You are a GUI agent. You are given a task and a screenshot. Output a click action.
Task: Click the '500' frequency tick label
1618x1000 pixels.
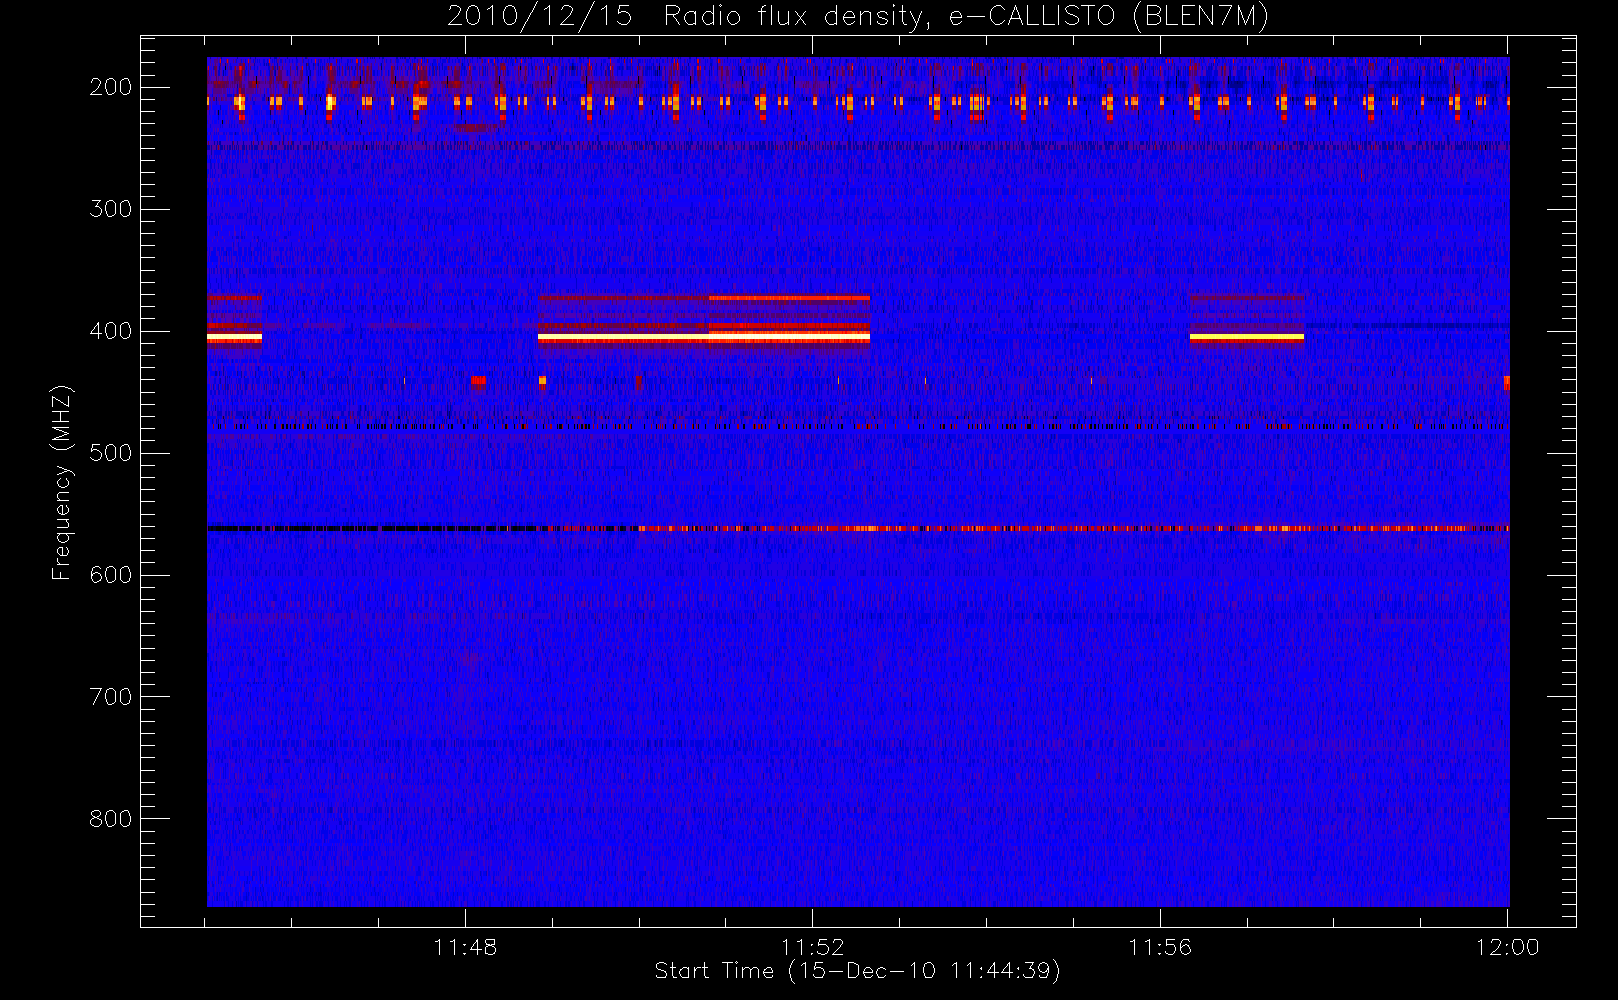point(111,453)
